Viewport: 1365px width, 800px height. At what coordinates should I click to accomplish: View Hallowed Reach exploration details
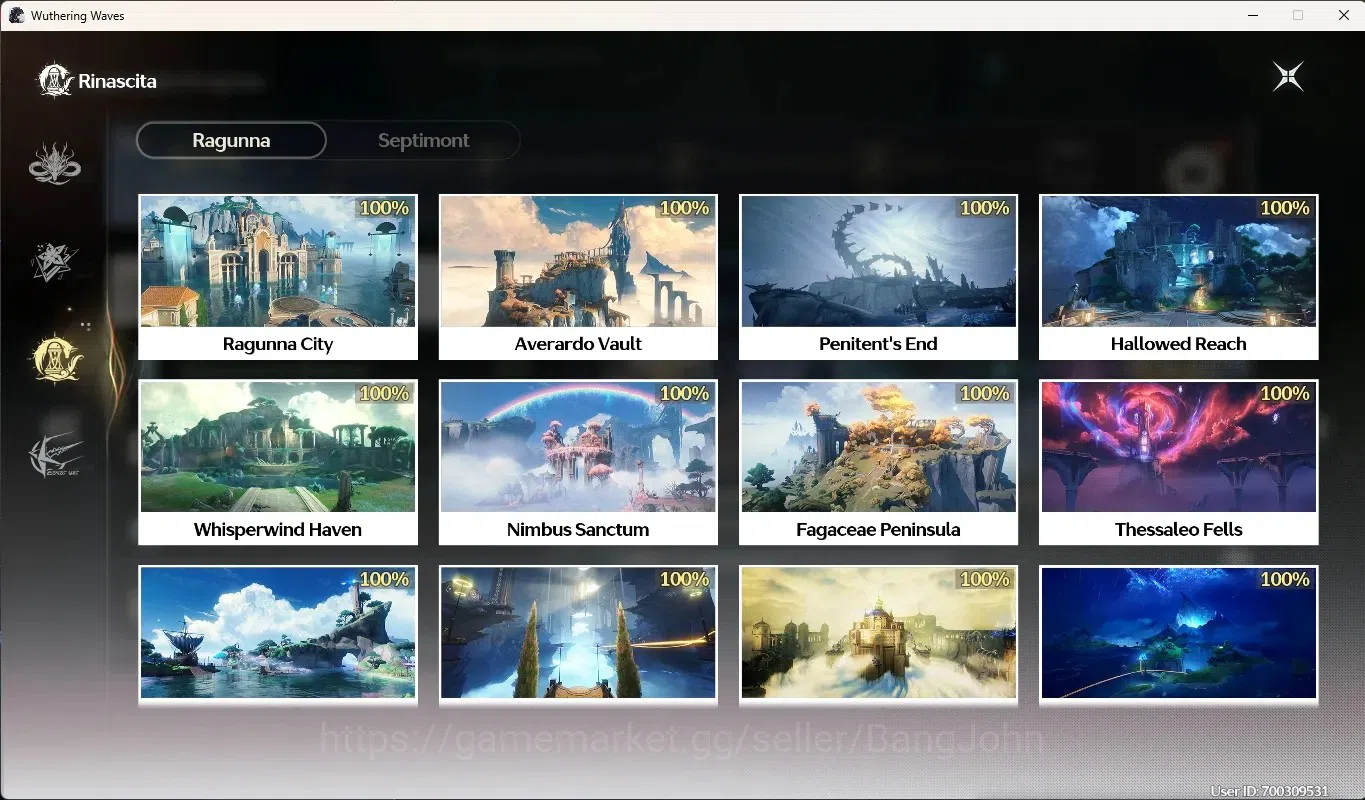coord(1179,277)
